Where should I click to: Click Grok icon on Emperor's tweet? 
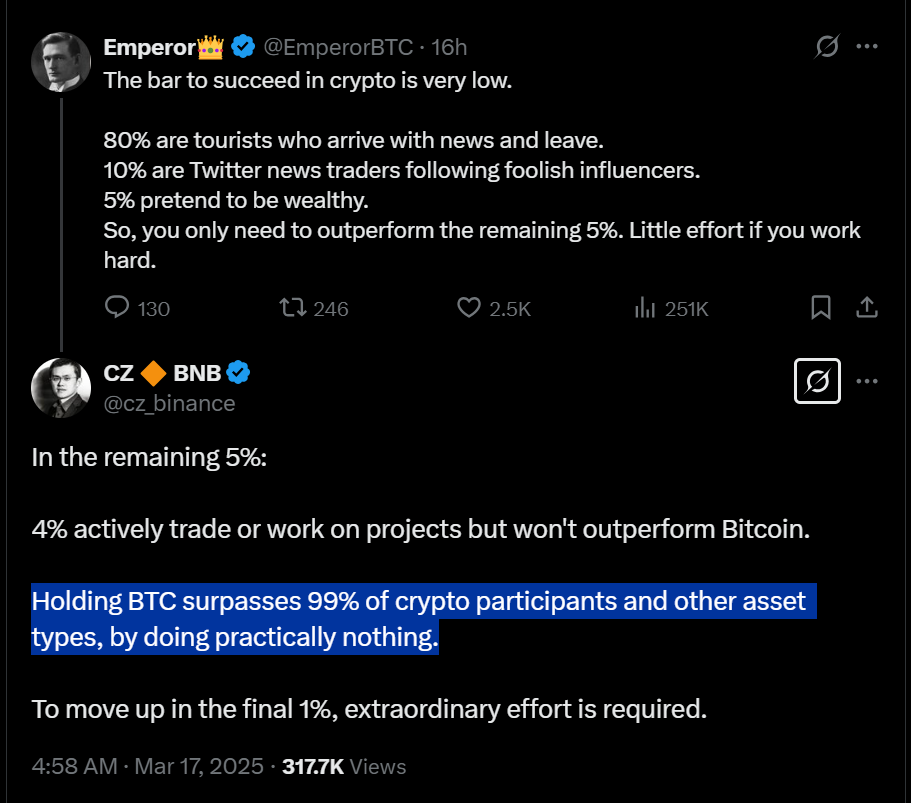pos(827,47)
